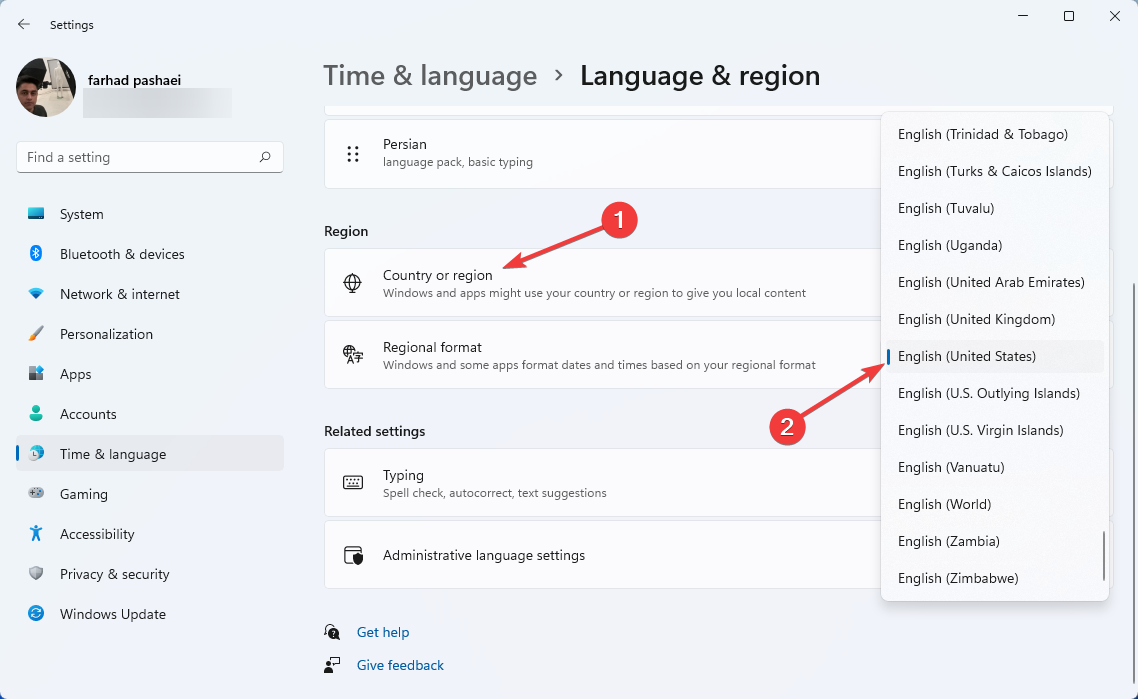This screenshot has width=1138, height=699.
Task: Click the dropdown list's scrollbar thumb
Action: pyautogui.click(x=1104, y=555)
